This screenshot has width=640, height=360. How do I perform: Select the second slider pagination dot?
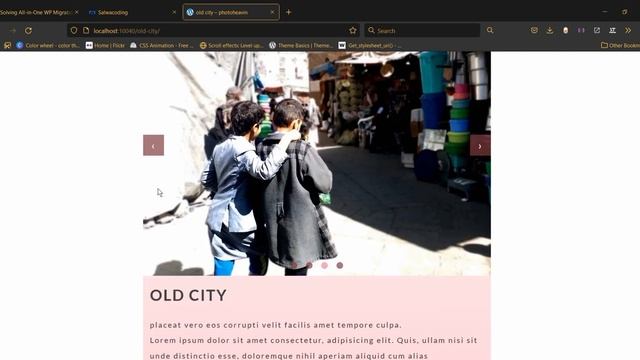309,265
